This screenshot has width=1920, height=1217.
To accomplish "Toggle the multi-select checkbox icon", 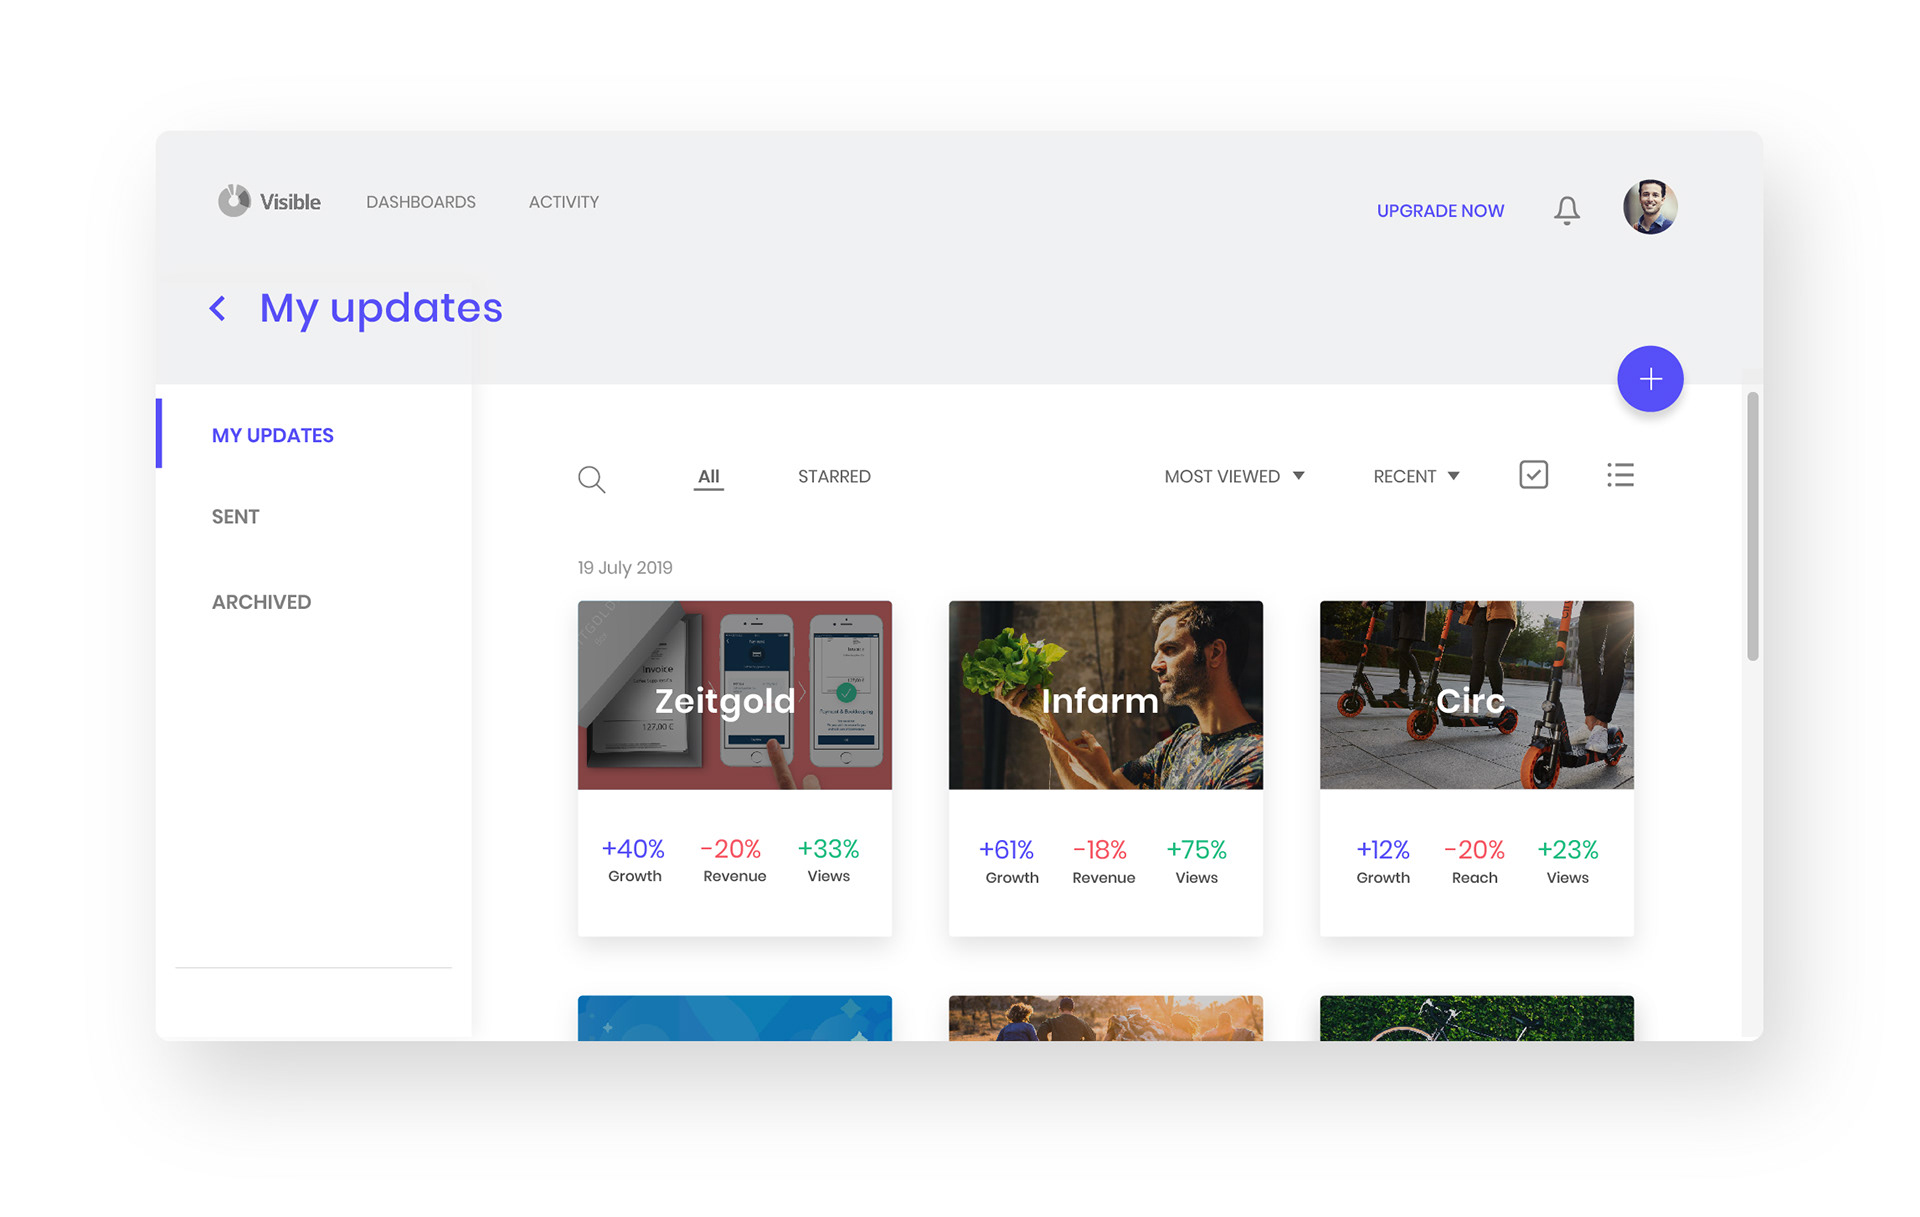I will click(1533, 475).
